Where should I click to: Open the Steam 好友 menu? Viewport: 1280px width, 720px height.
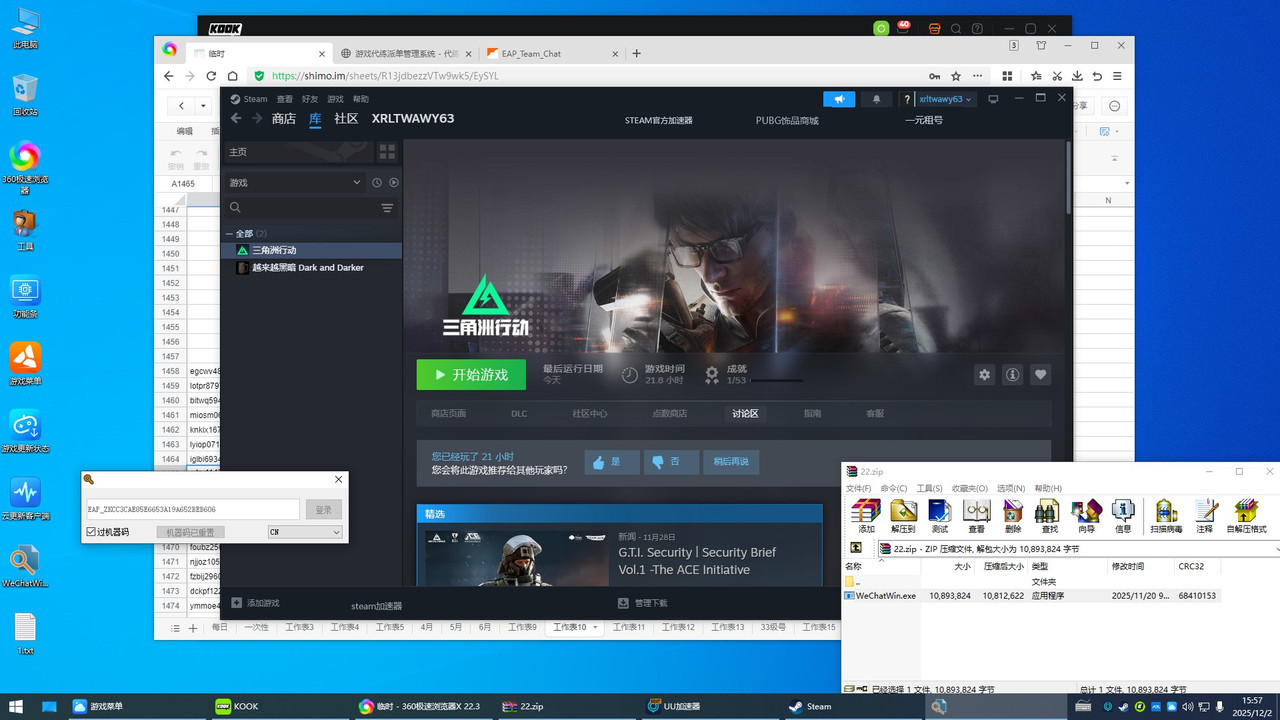(310, 99)
